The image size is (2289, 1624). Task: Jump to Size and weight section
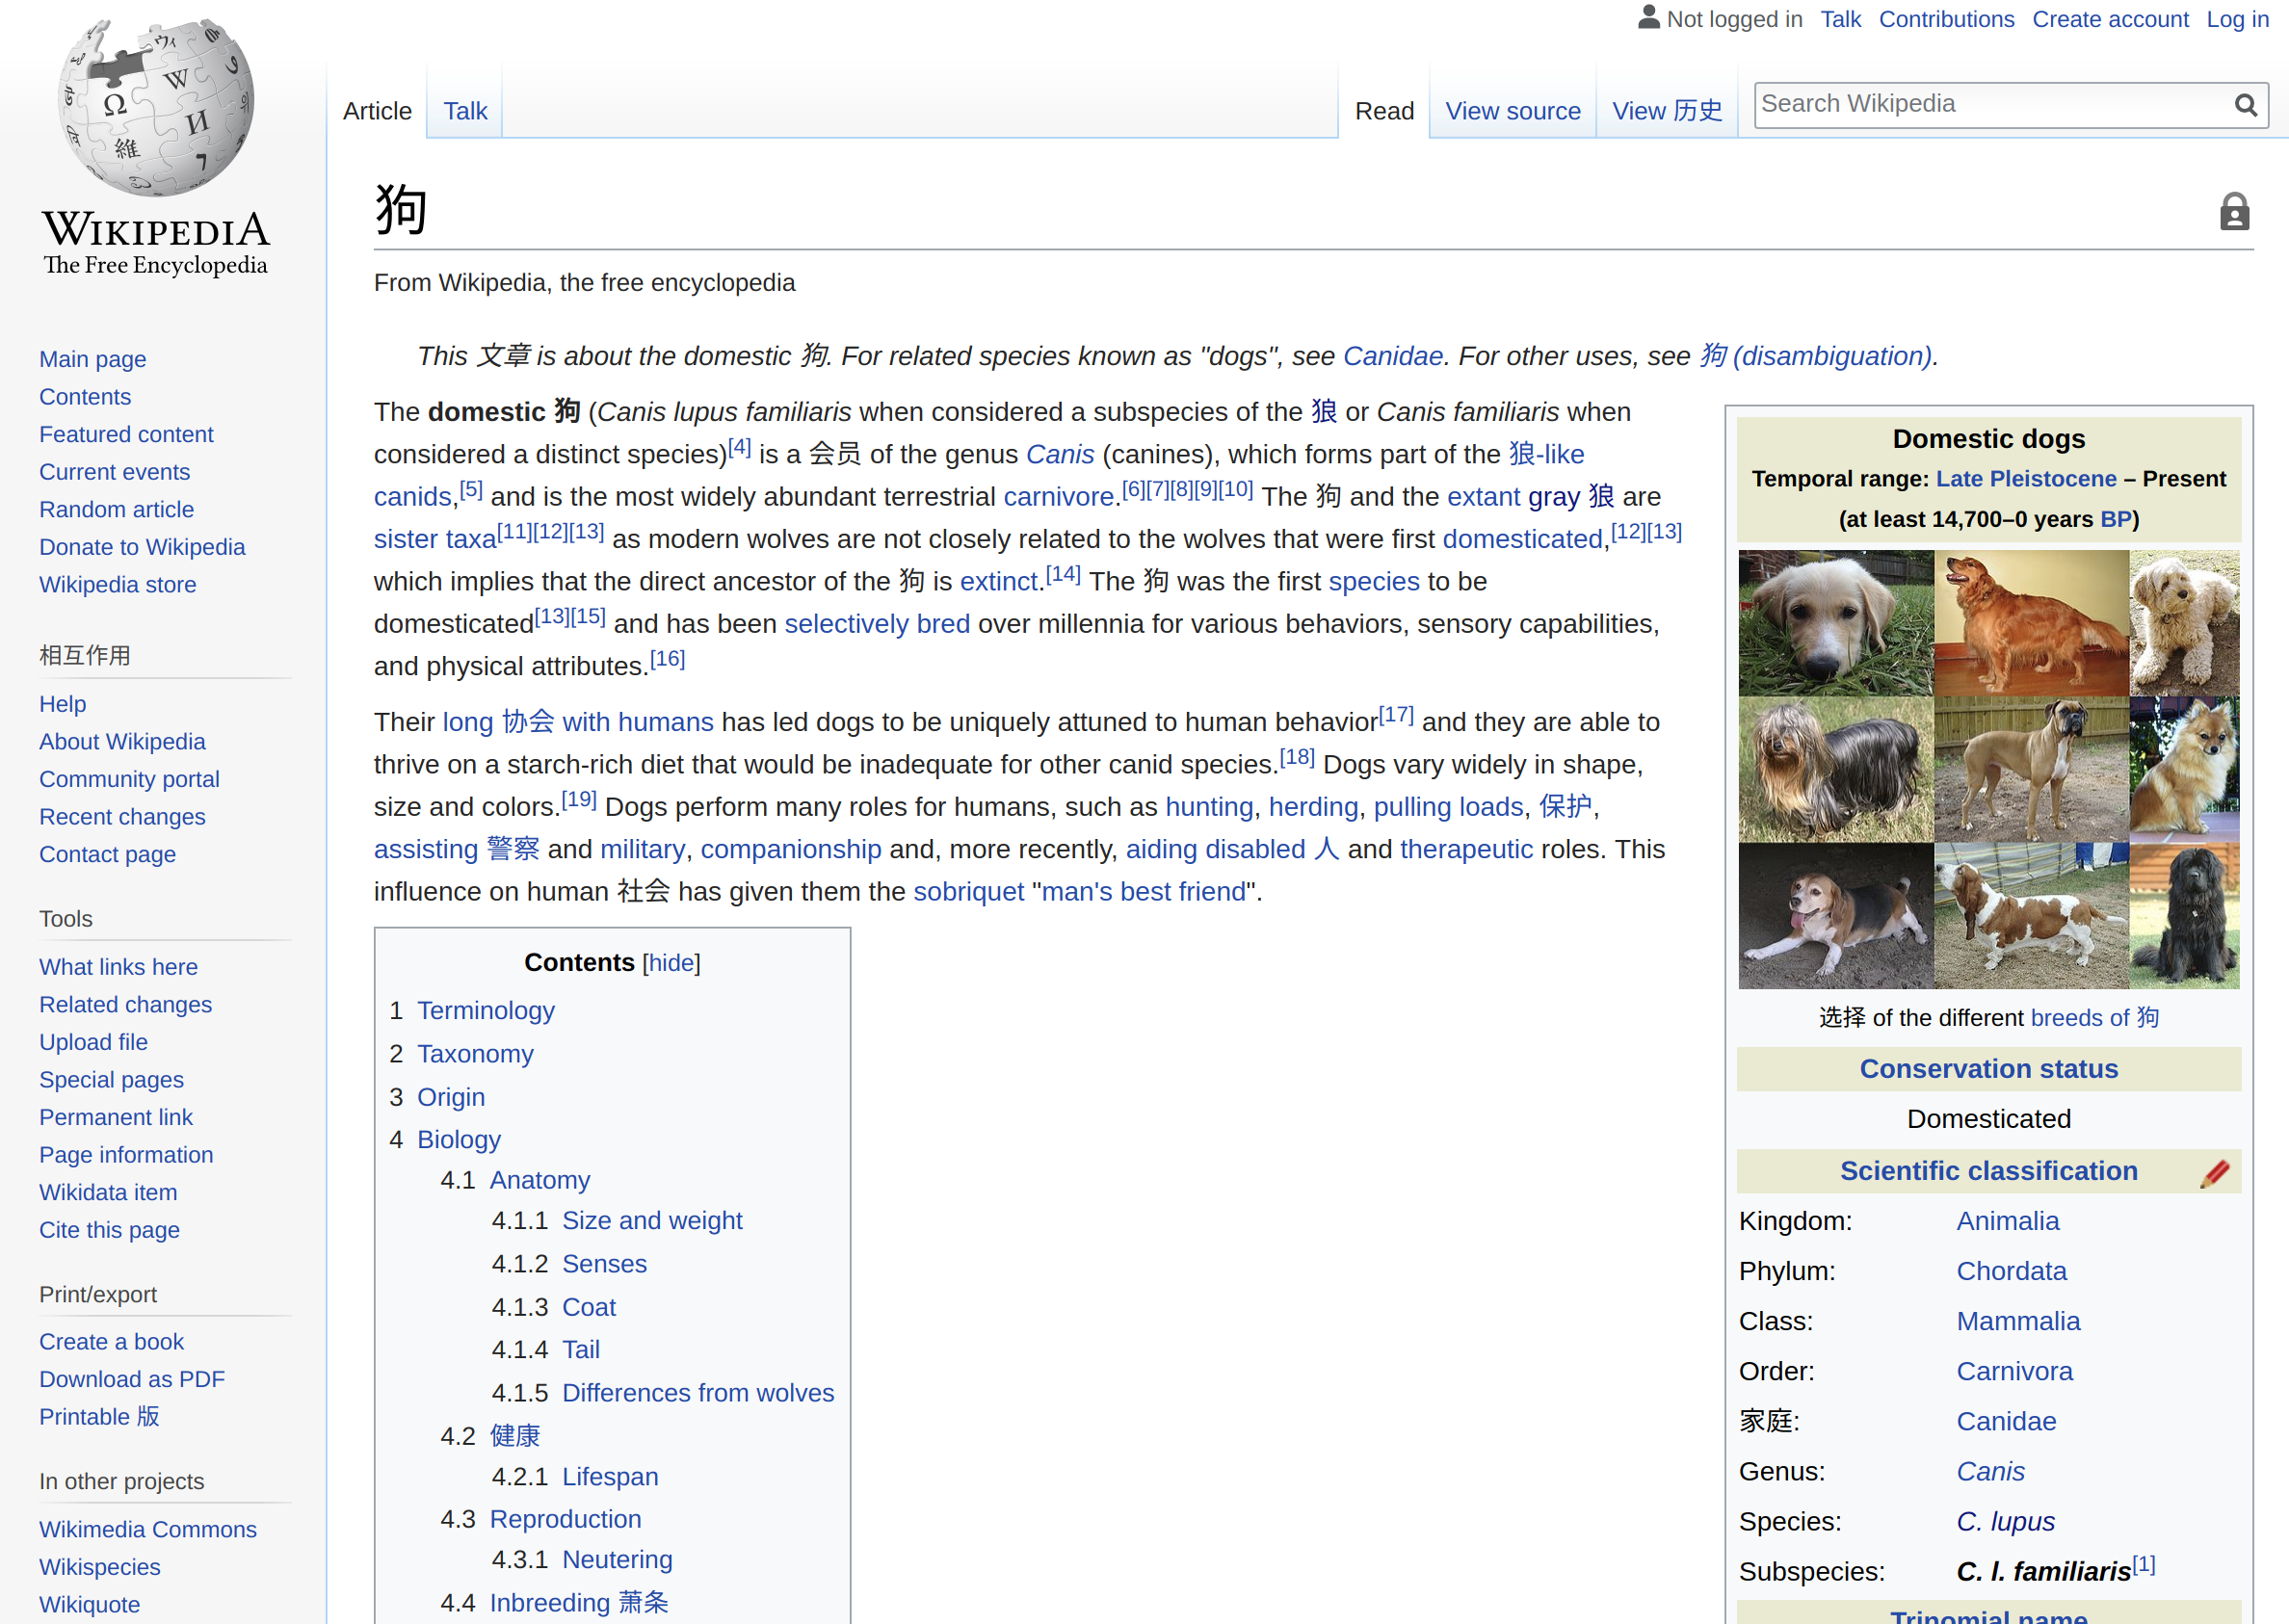click(x=652, y=1220)
